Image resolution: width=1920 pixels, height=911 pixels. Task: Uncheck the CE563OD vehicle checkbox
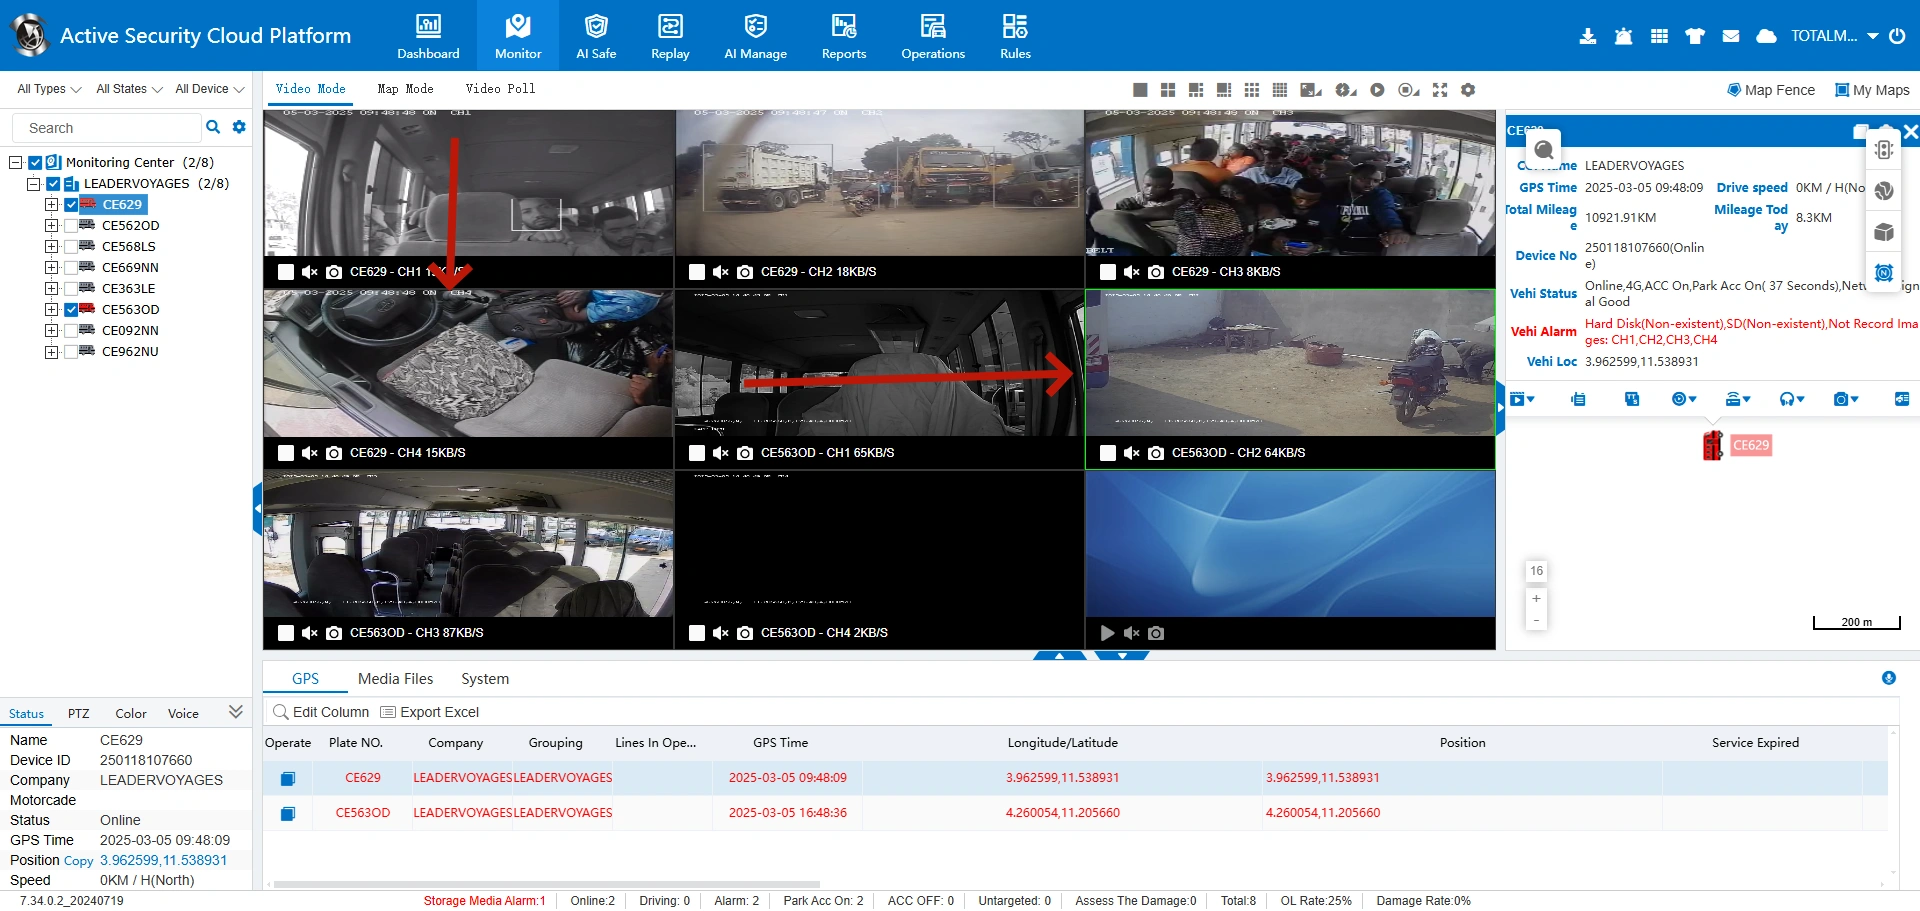[x=71, y=310]
